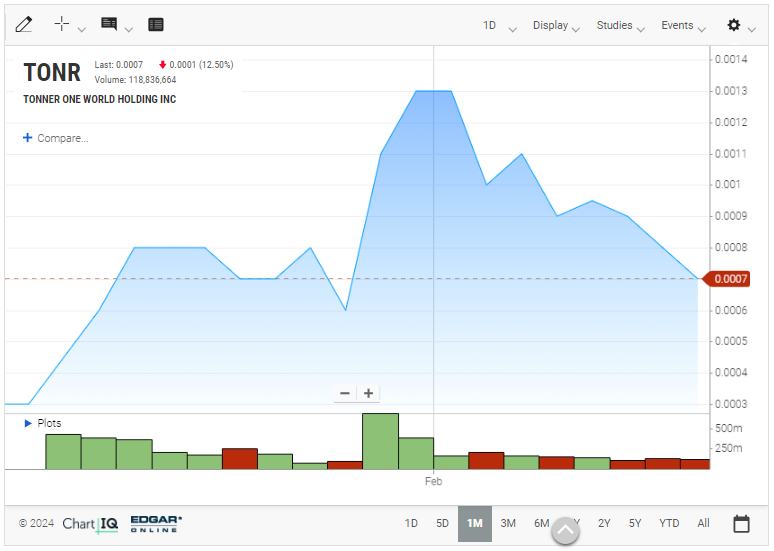Open the Events menu
Viewport: 774px width, 551px height.
click(683, 26)
